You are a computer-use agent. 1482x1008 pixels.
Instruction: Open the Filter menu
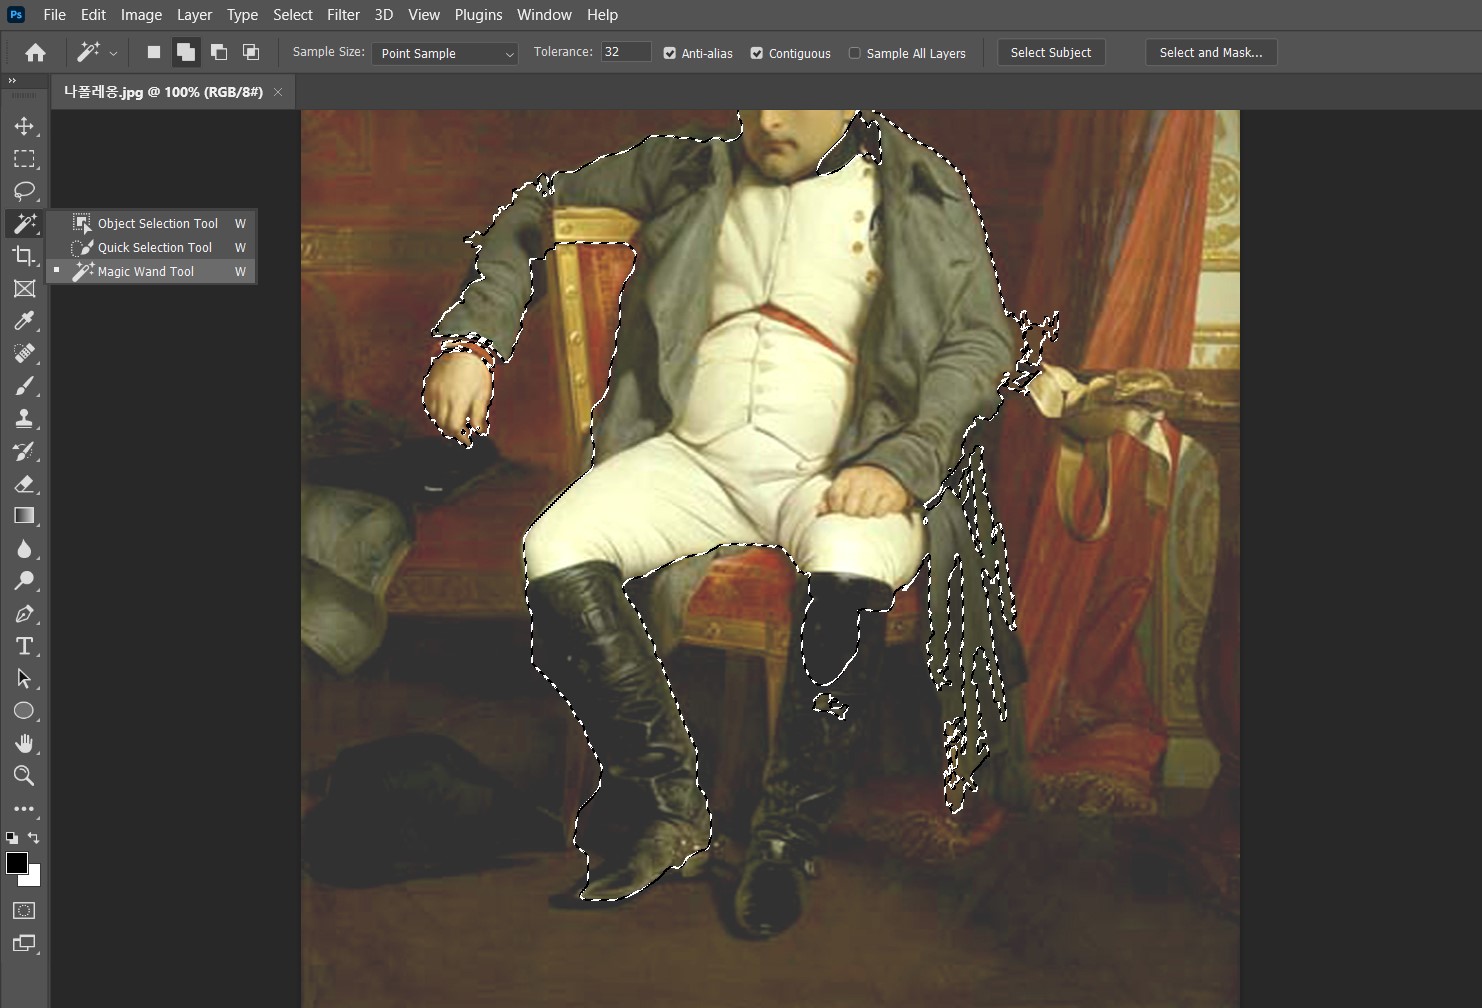[x=343, y=15]
